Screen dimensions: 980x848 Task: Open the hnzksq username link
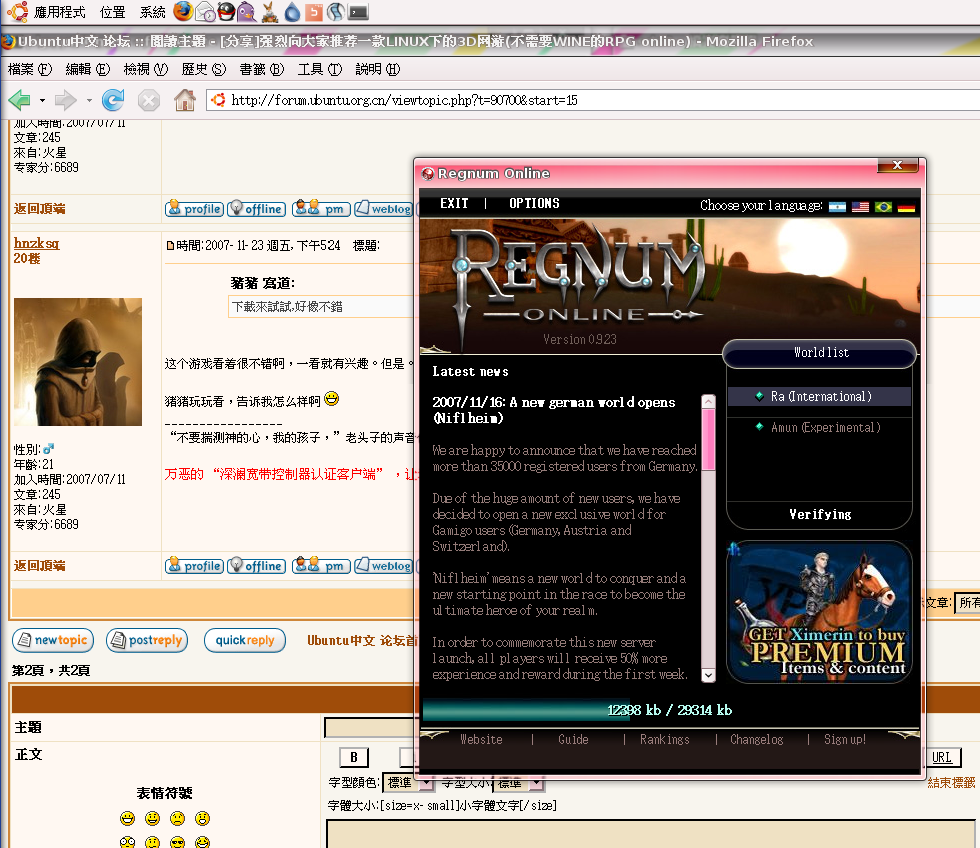tap(36, 243)
